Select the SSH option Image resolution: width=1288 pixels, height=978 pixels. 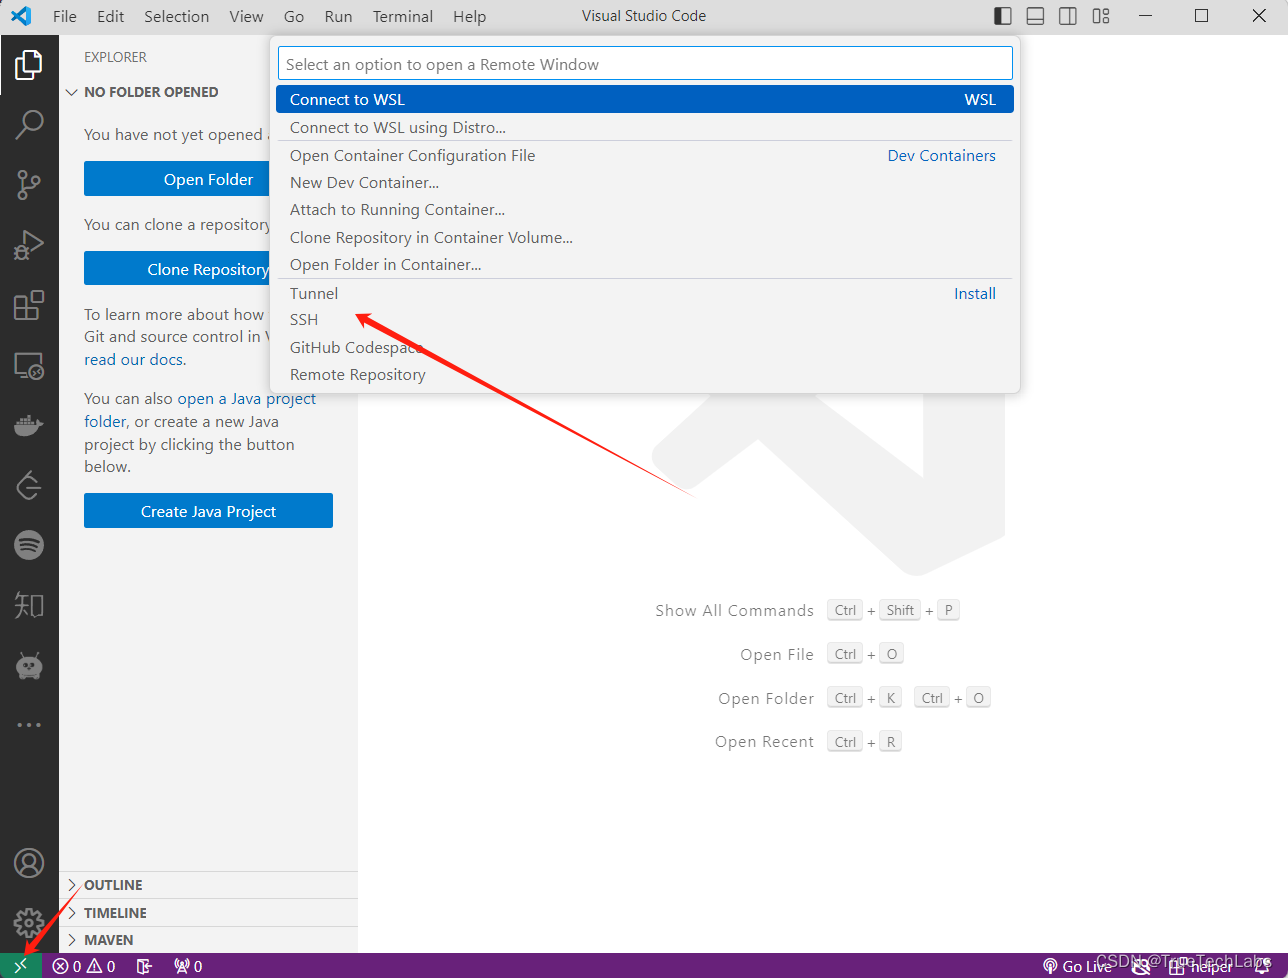(x=645, y=320)
